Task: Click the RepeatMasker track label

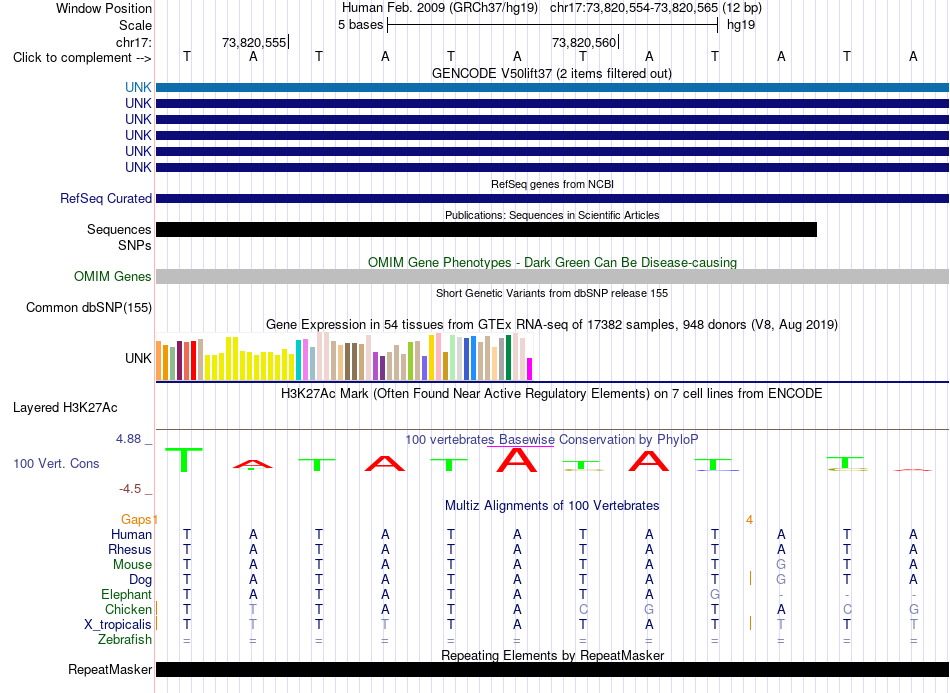Action: (x=110, y=669)
